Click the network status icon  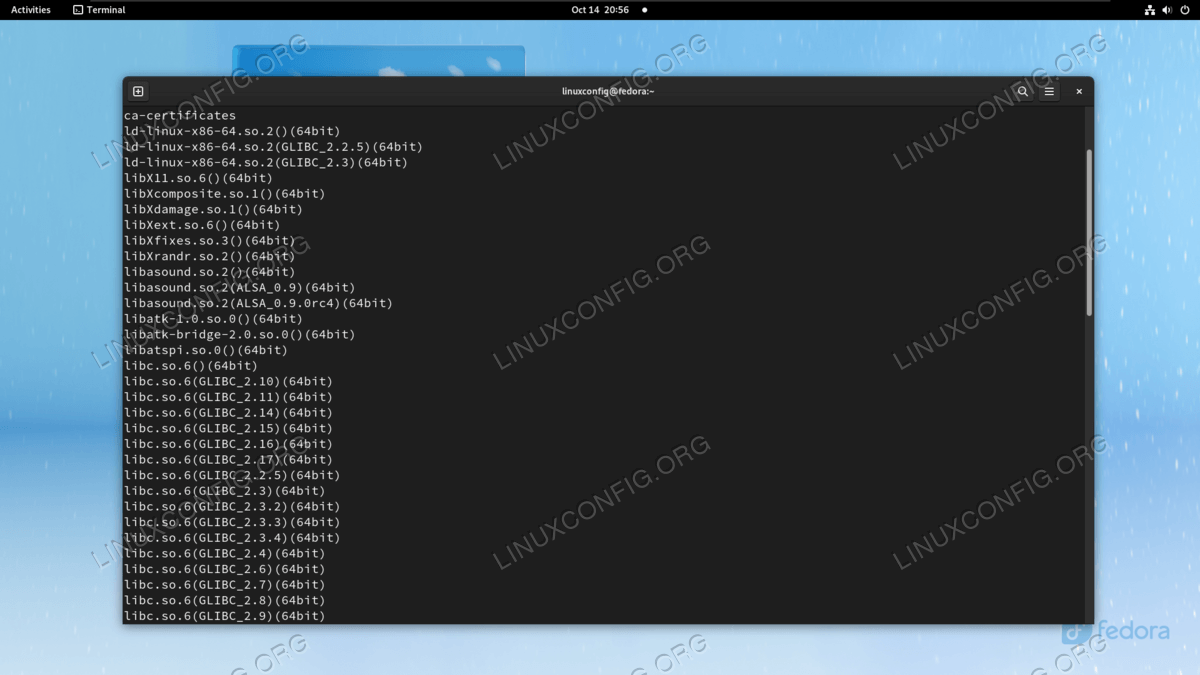coord(1149,10)
